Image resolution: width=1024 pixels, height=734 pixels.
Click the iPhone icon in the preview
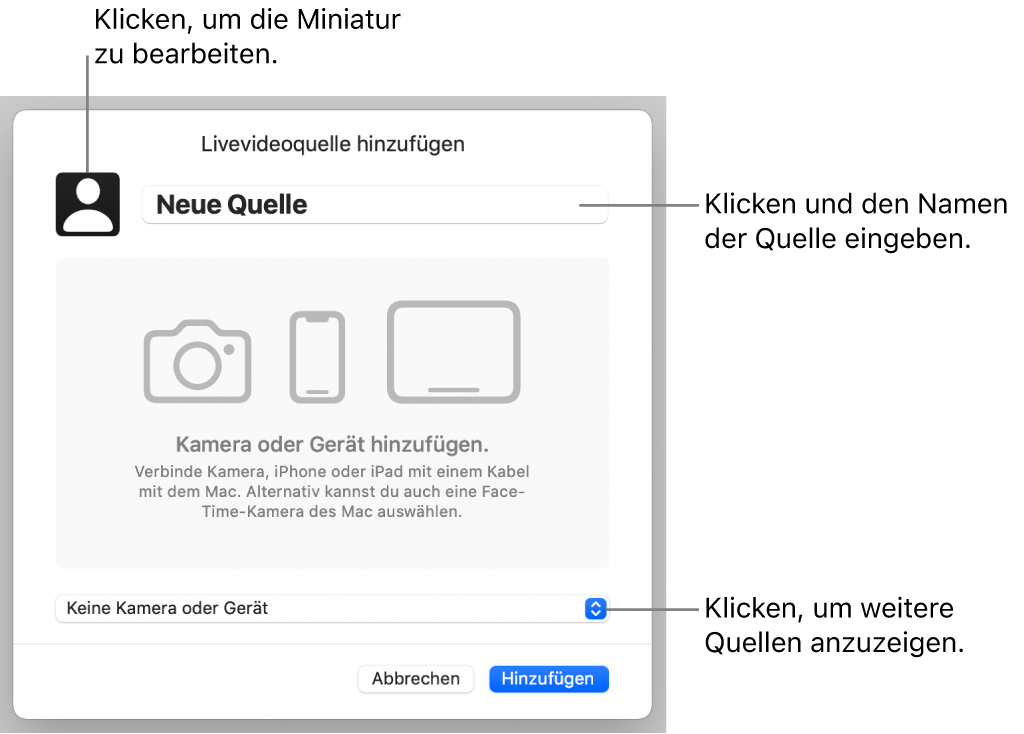pyautogui.click(x=317, y=357)
